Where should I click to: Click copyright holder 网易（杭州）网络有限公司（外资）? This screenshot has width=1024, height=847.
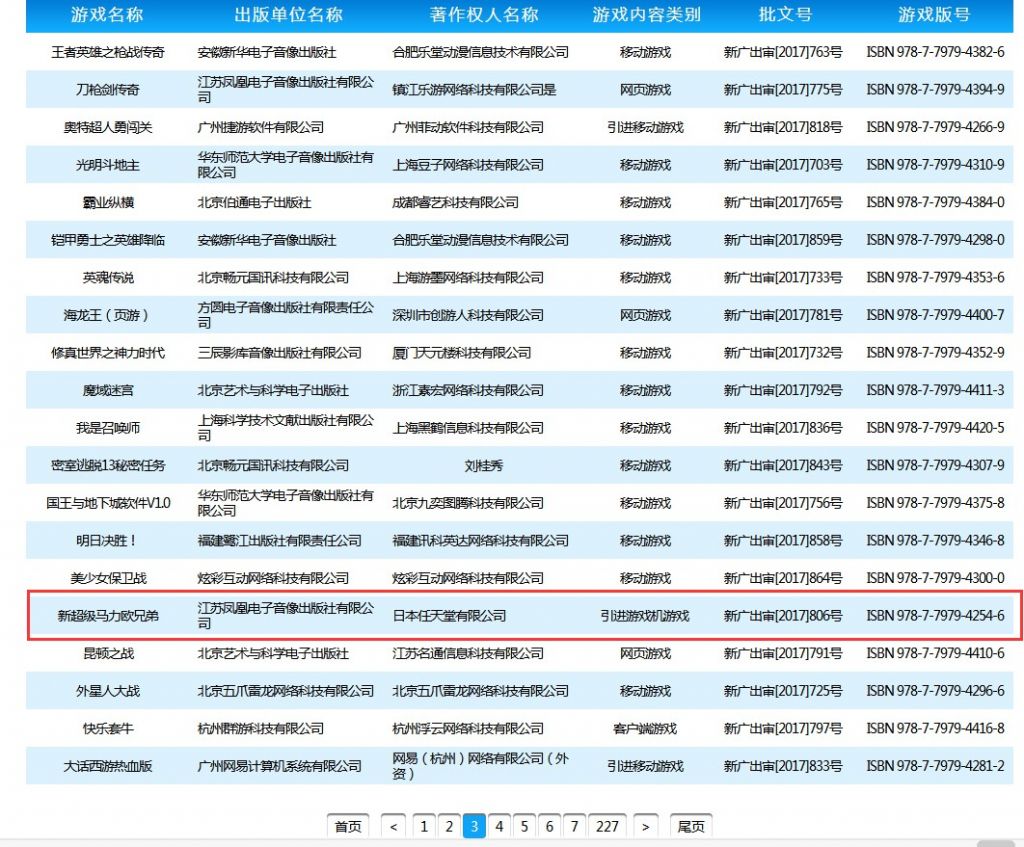(x=481, y=766)
